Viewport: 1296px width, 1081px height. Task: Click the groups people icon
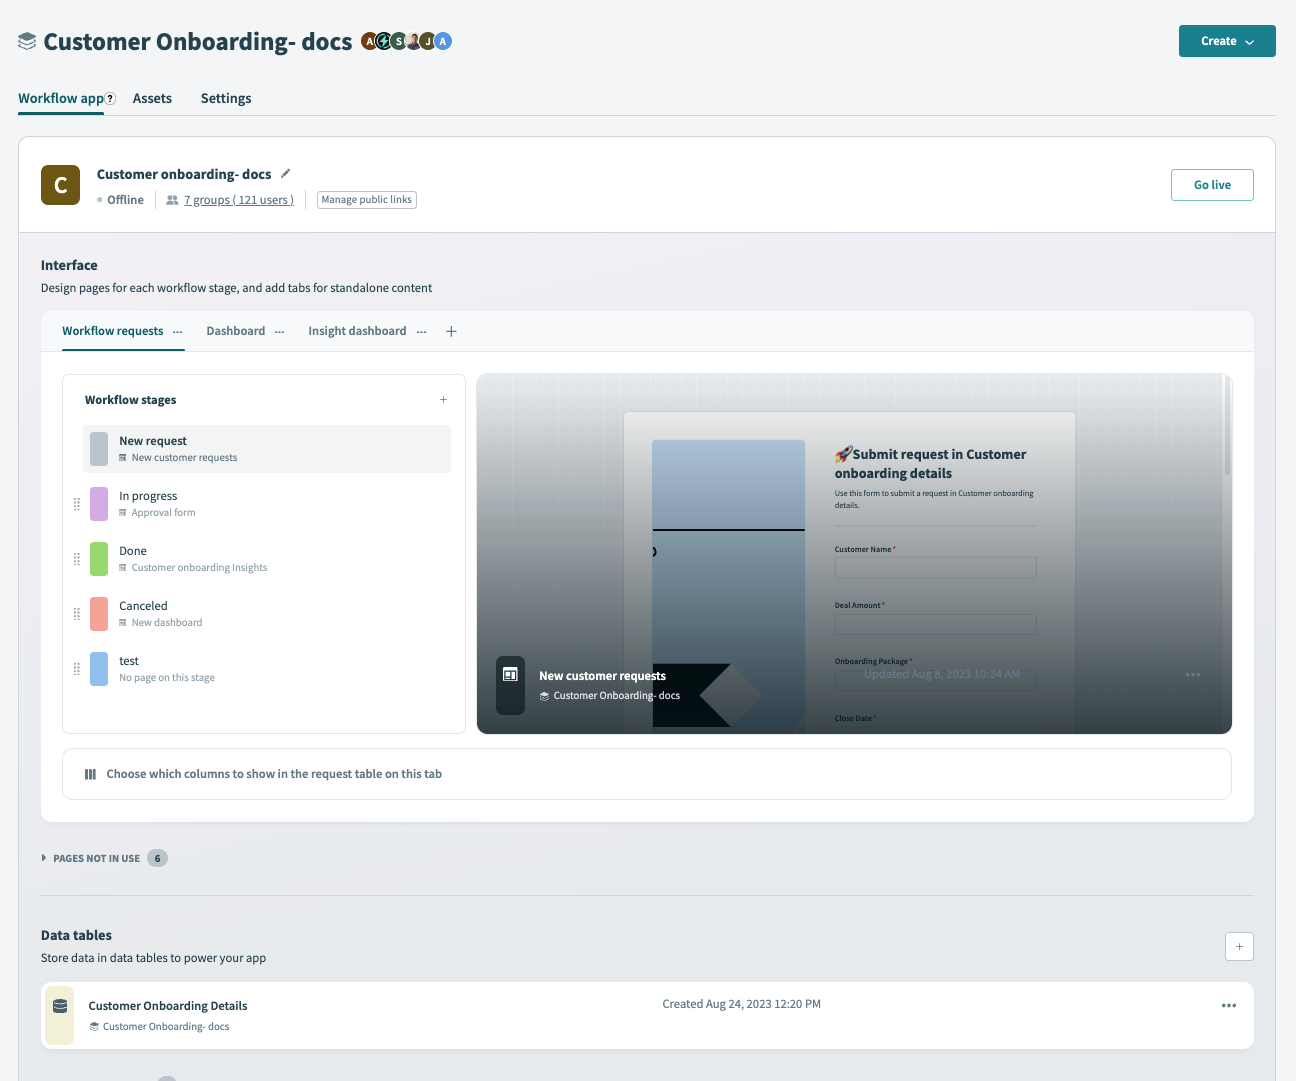coord(172,200)
